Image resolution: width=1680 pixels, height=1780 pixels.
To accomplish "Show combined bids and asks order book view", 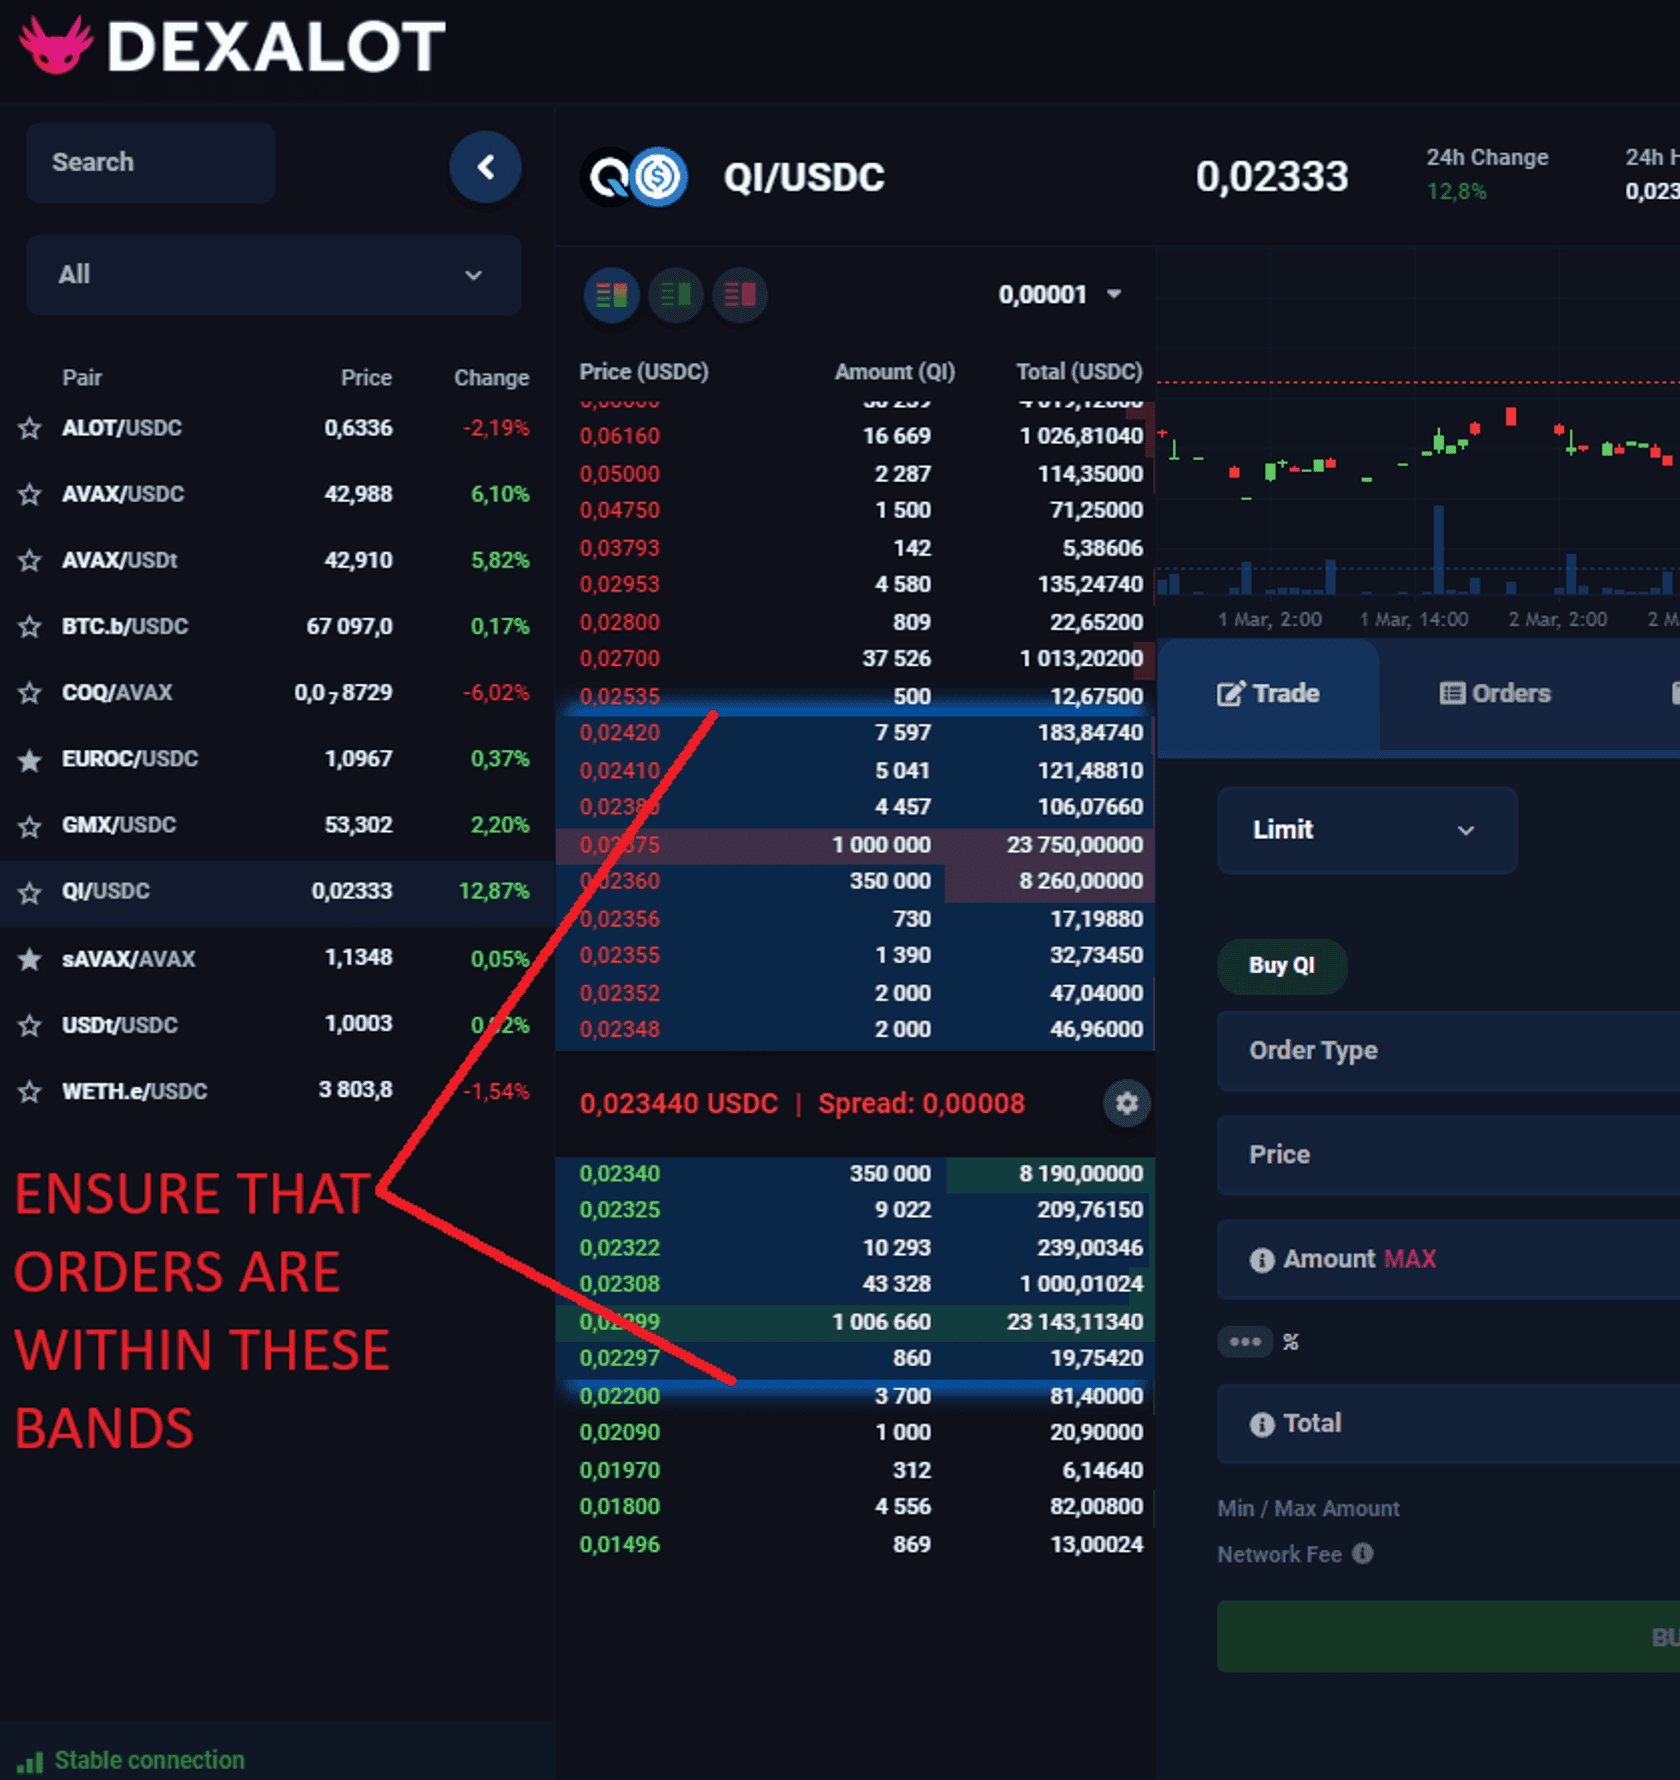I will [611, 295].
